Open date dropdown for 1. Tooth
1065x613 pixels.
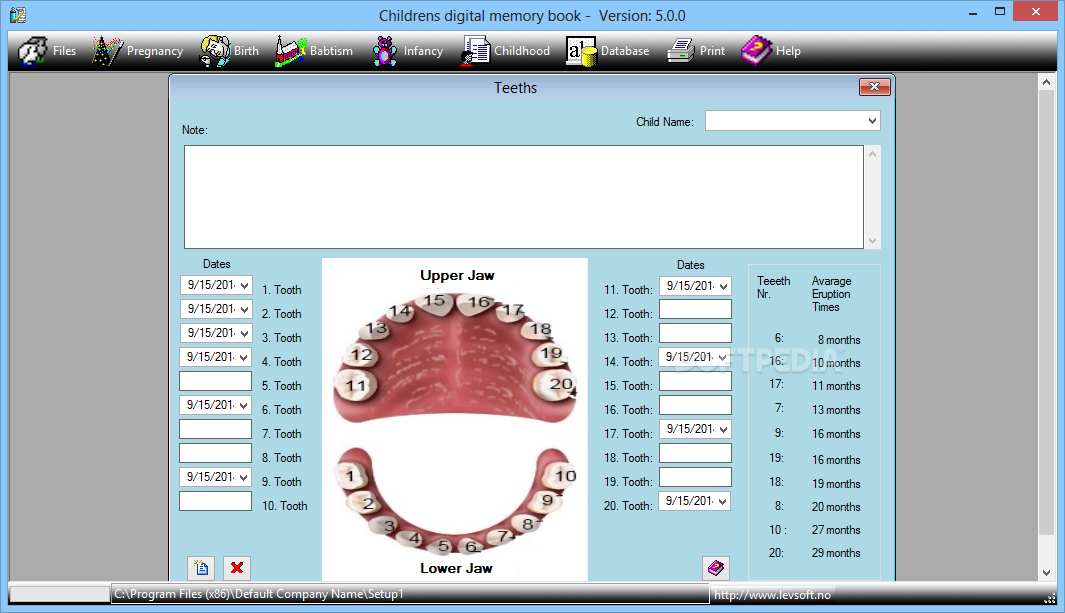[x=244, y=286]
